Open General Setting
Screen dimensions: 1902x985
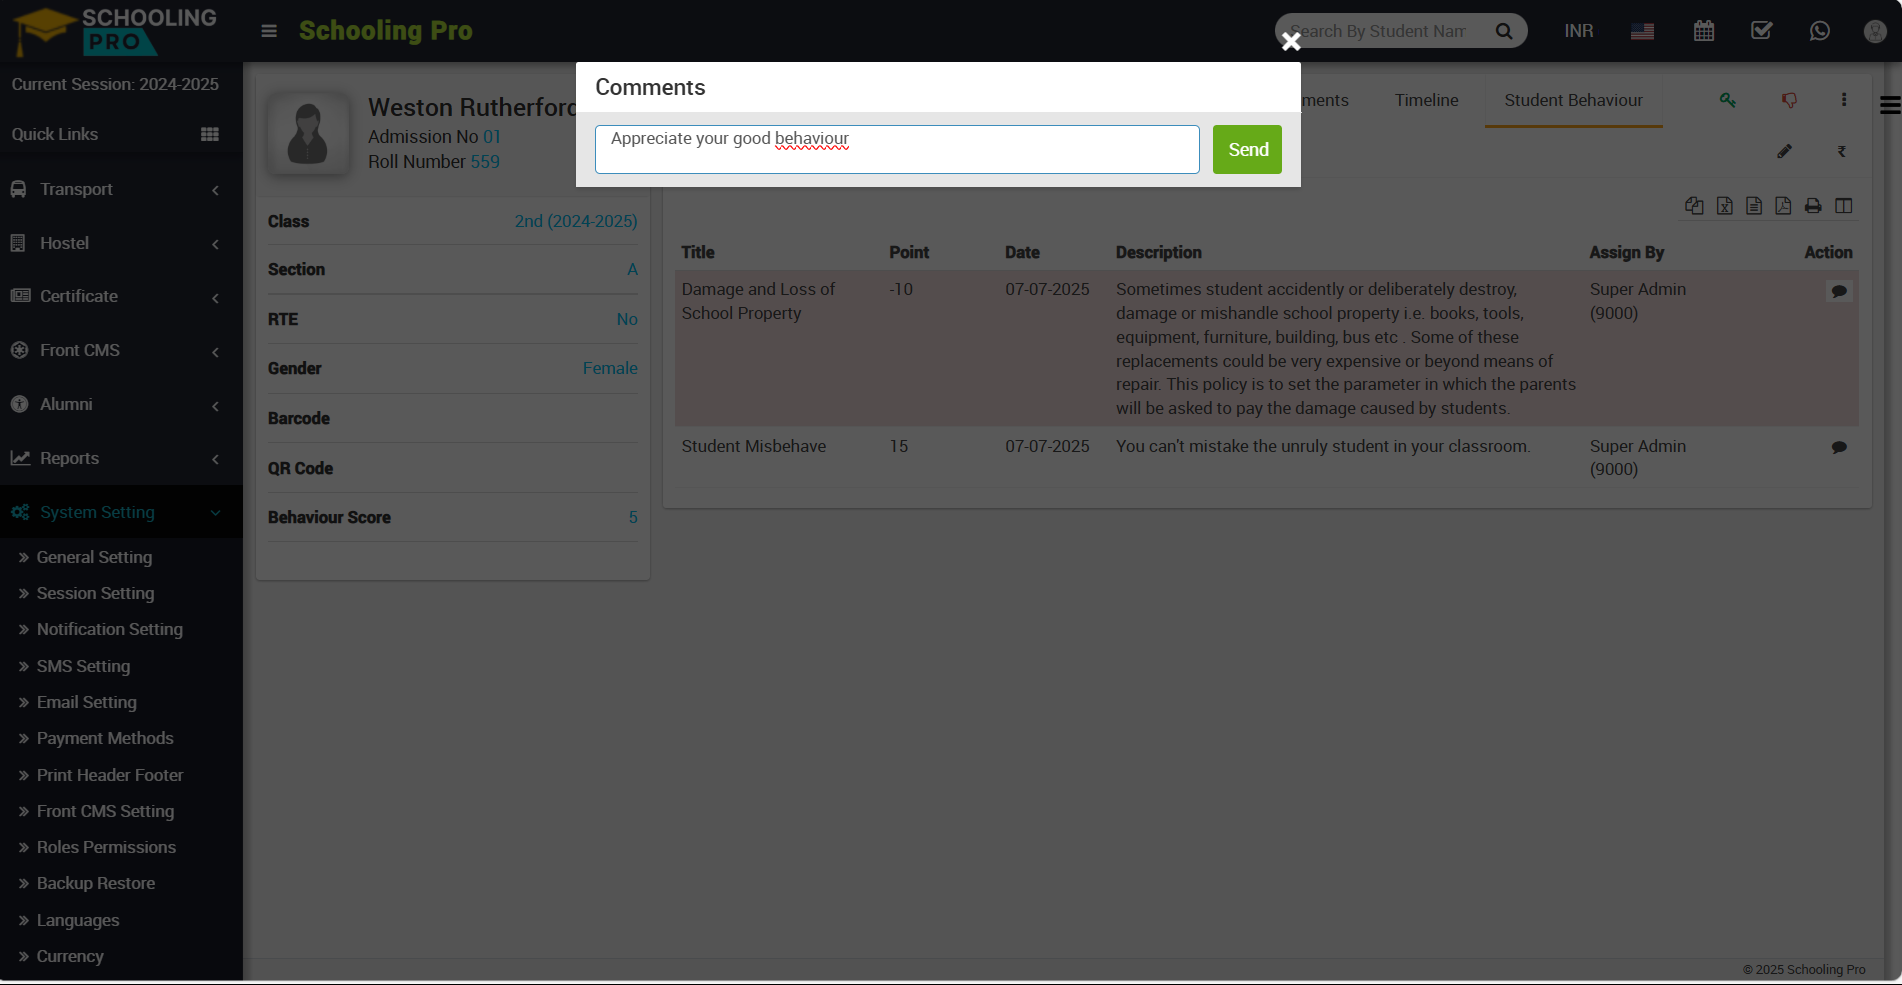94,557
